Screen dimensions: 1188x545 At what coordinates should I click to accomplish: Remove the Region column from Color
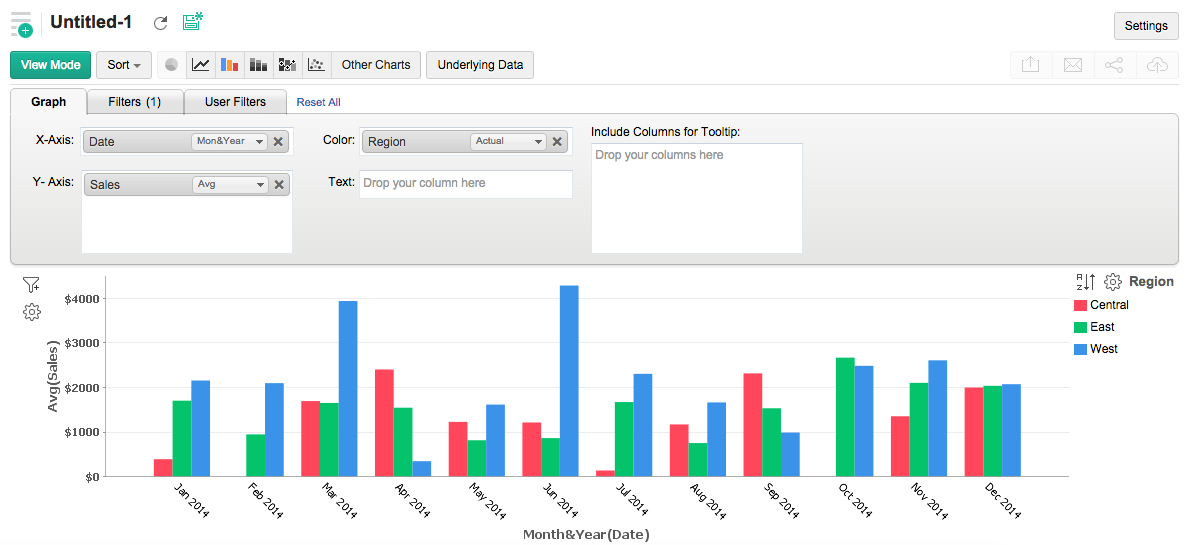tap(557, 141)
